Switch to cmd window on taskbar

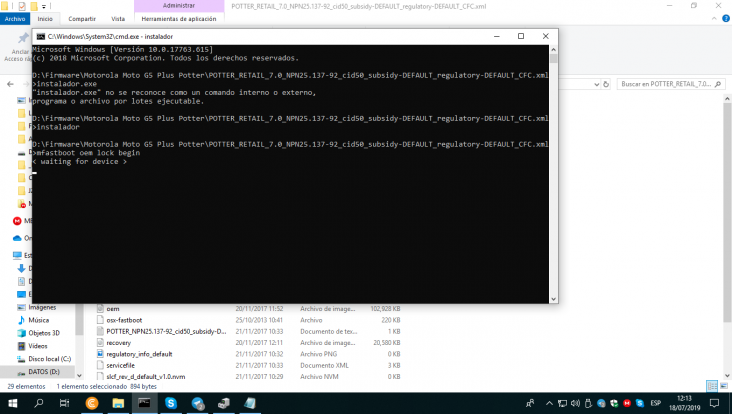(x=144, y=403)
